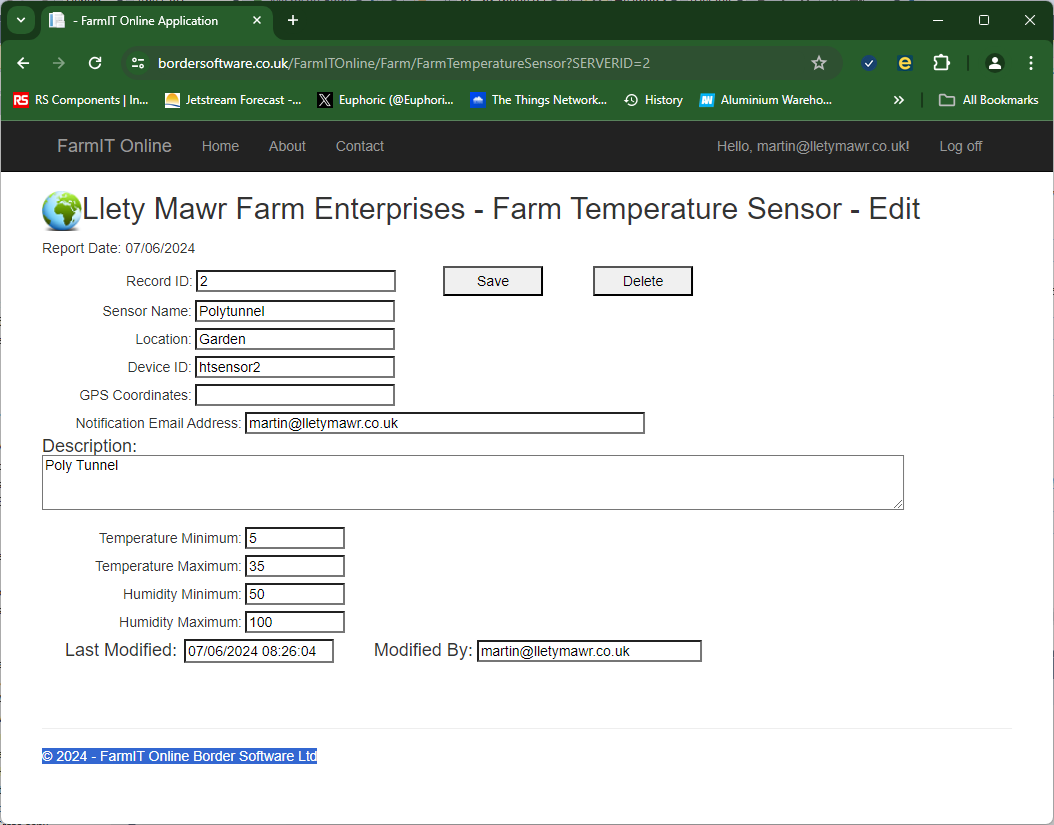Click the globe logo beside the page title
The width and height of the screenshot is (1054, 825).
point(62,210)
